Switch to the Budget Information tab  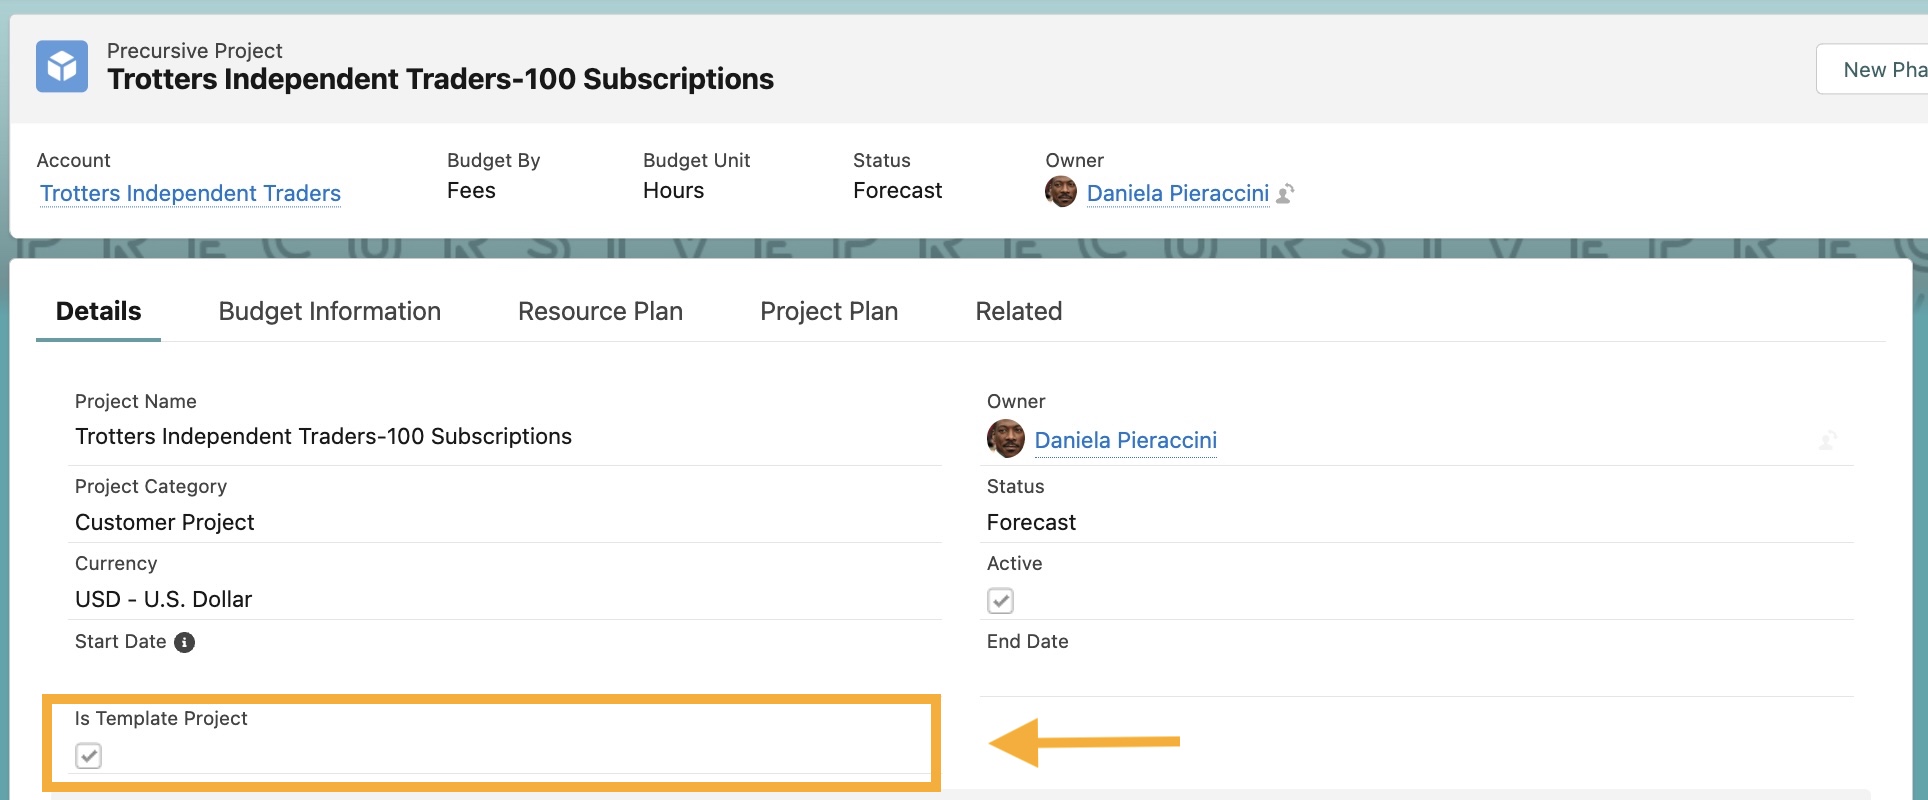(329, 311)
